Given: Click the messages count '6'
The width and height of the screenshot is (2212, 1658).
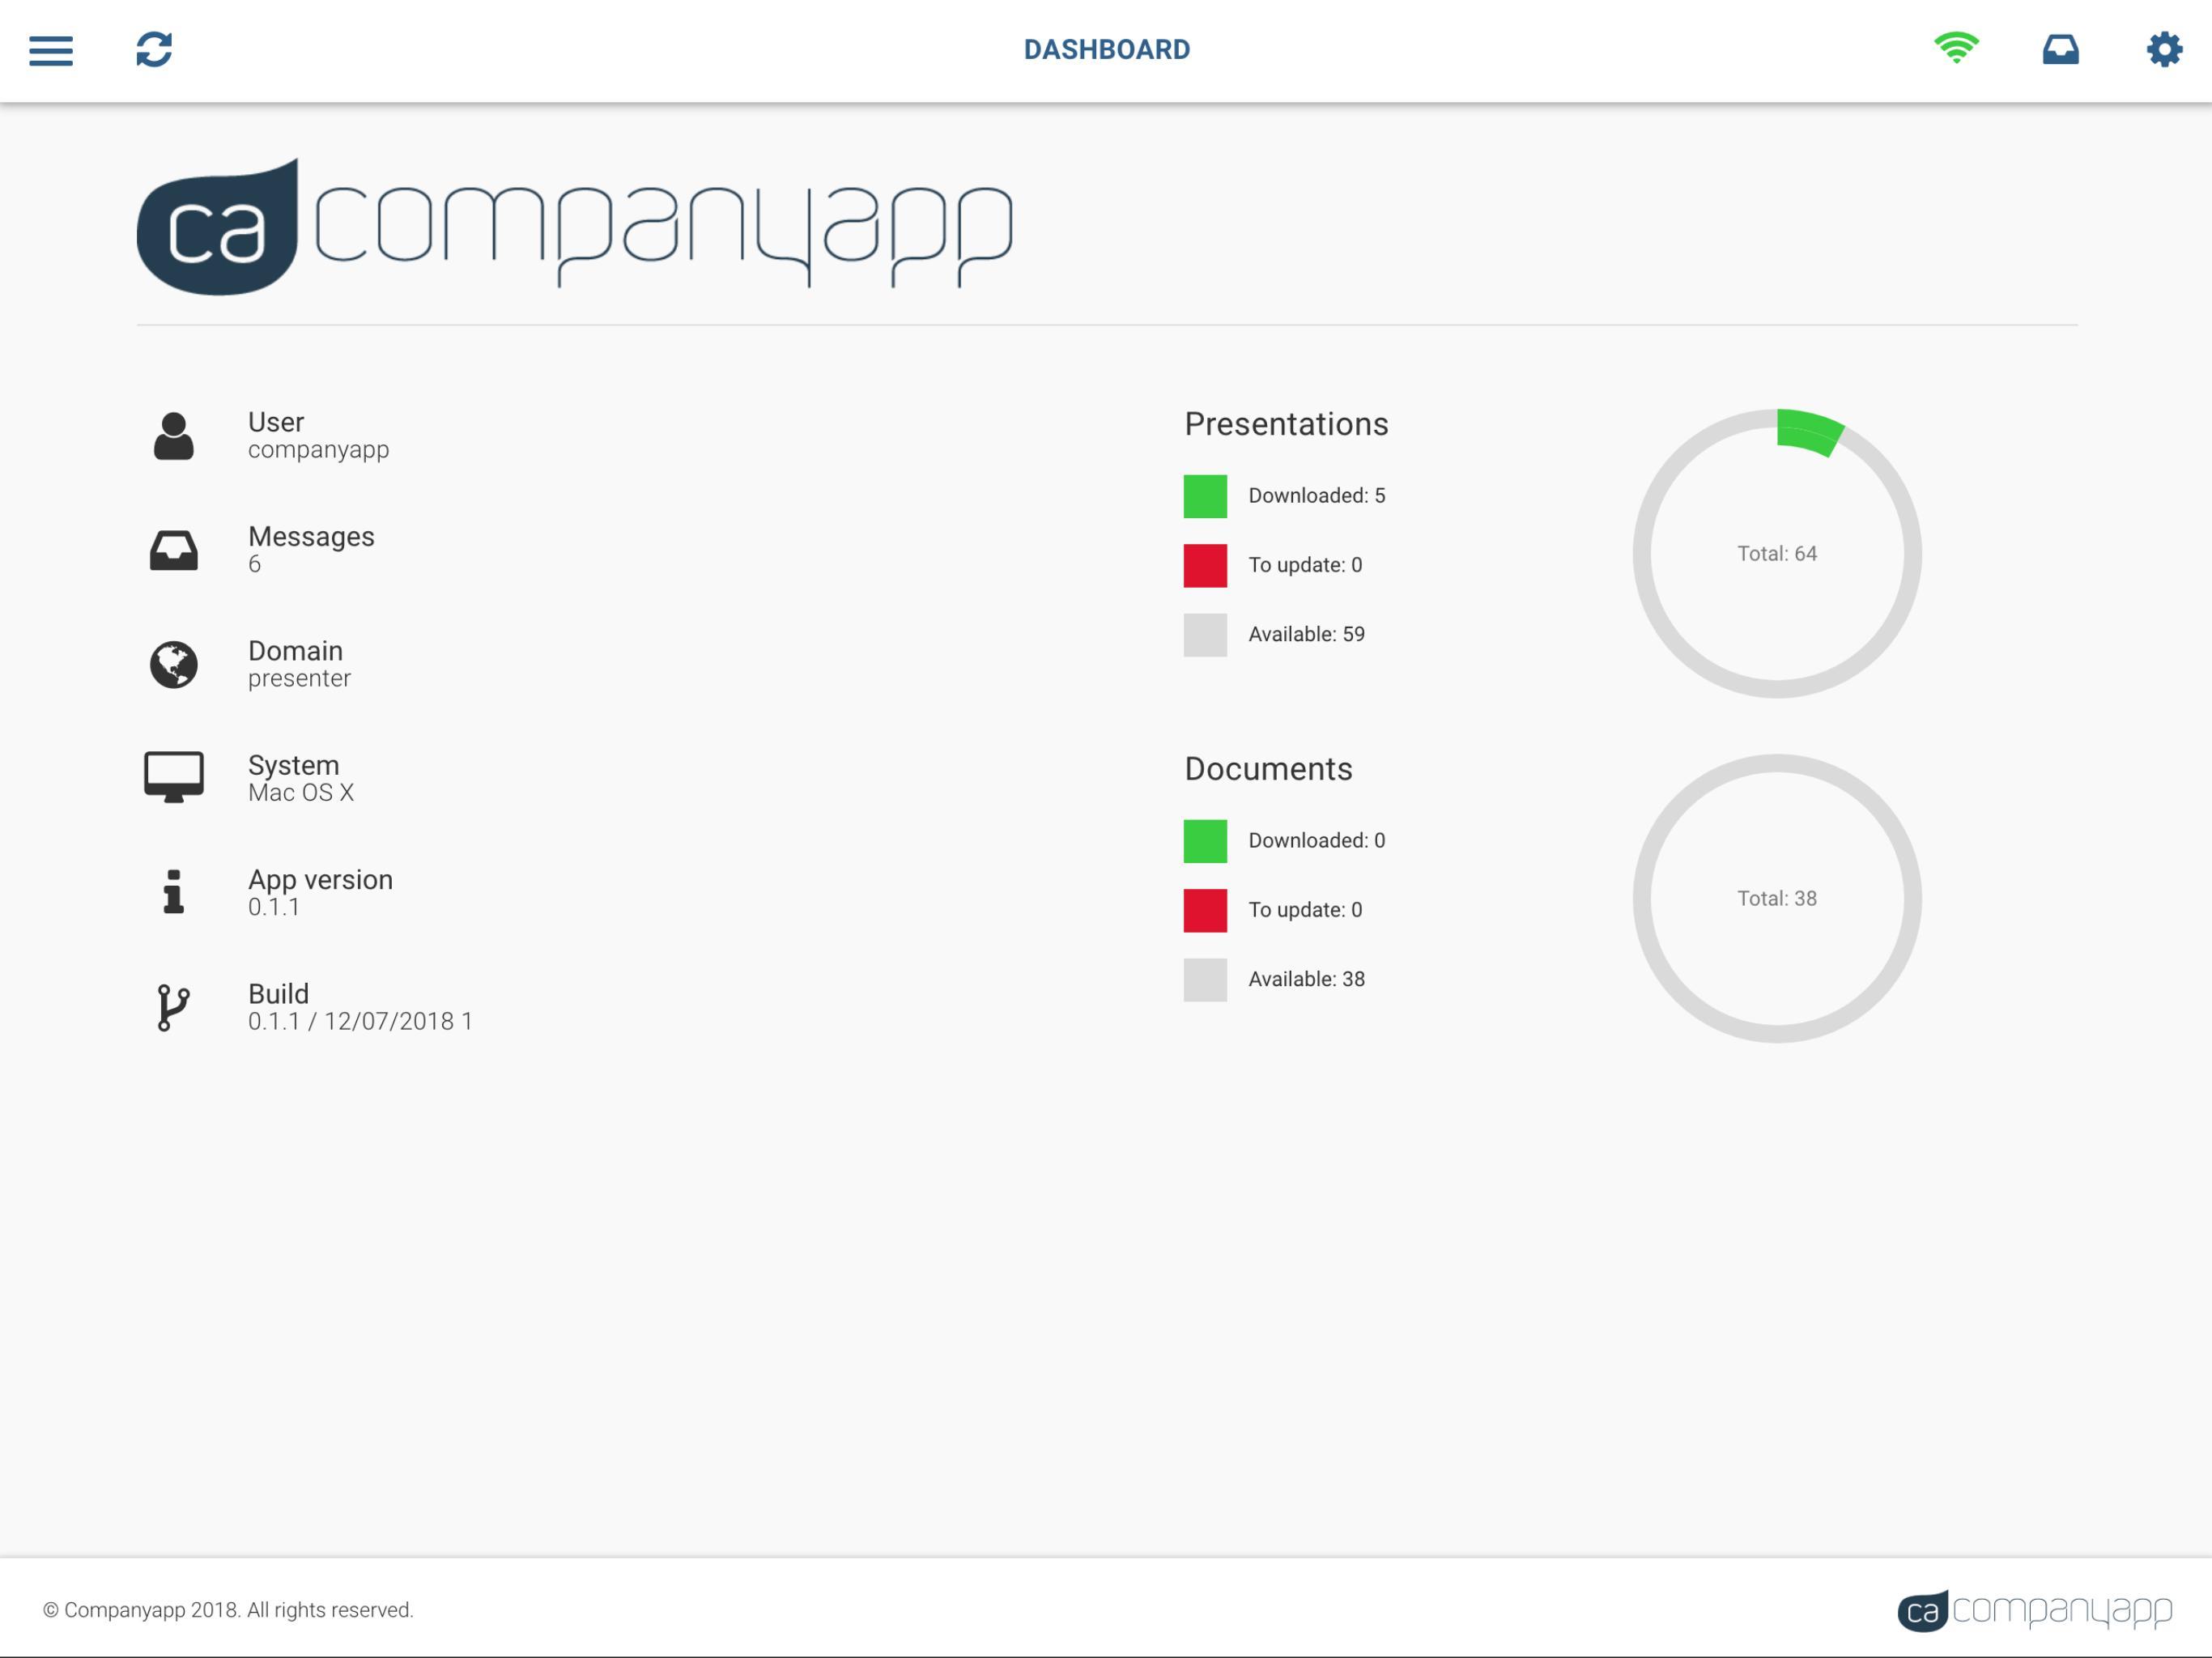Looking at the screenshot, I should 255,564.
